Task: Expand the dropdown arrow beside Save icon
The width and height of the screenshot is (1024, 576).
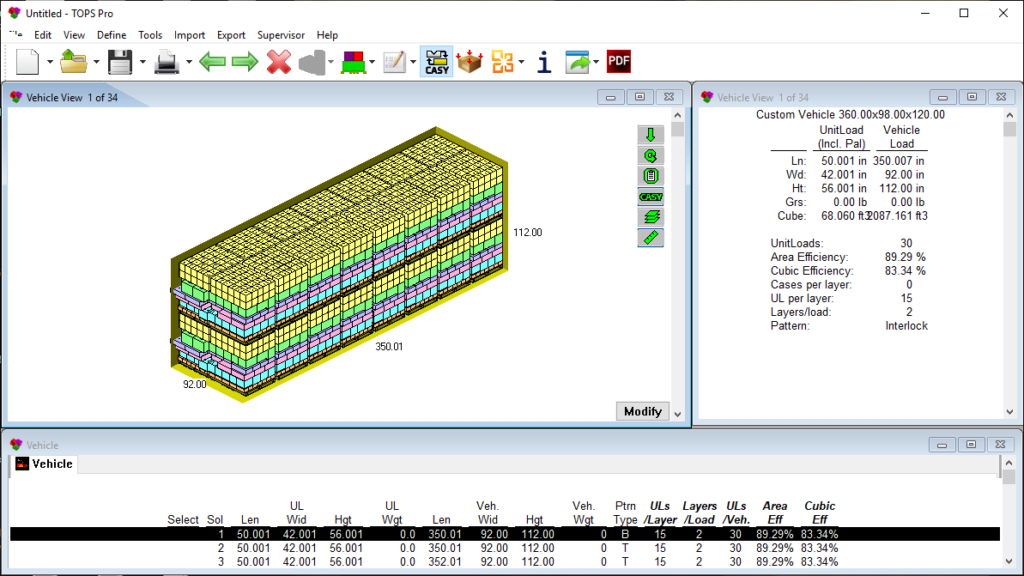Action: click(x=143, y=62)
